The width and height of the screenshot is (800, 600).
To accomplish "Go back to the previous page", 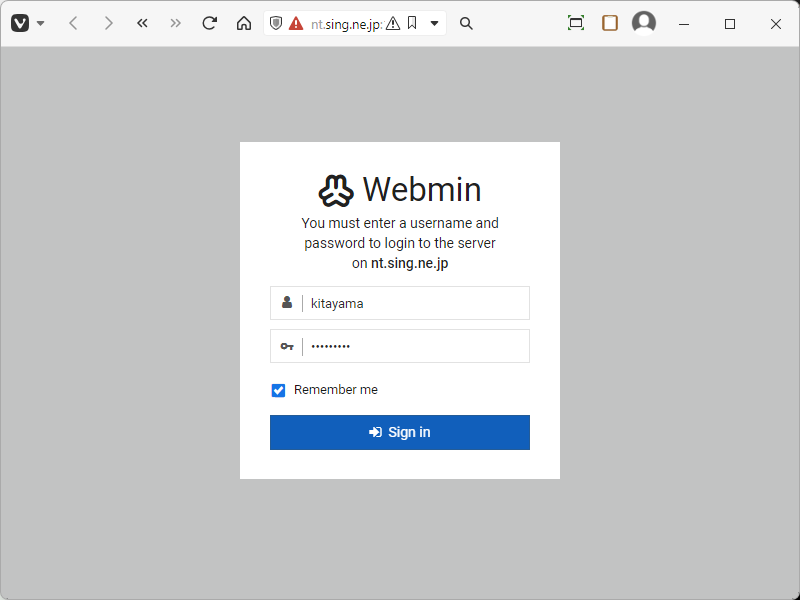I will [x=73, y=23].
